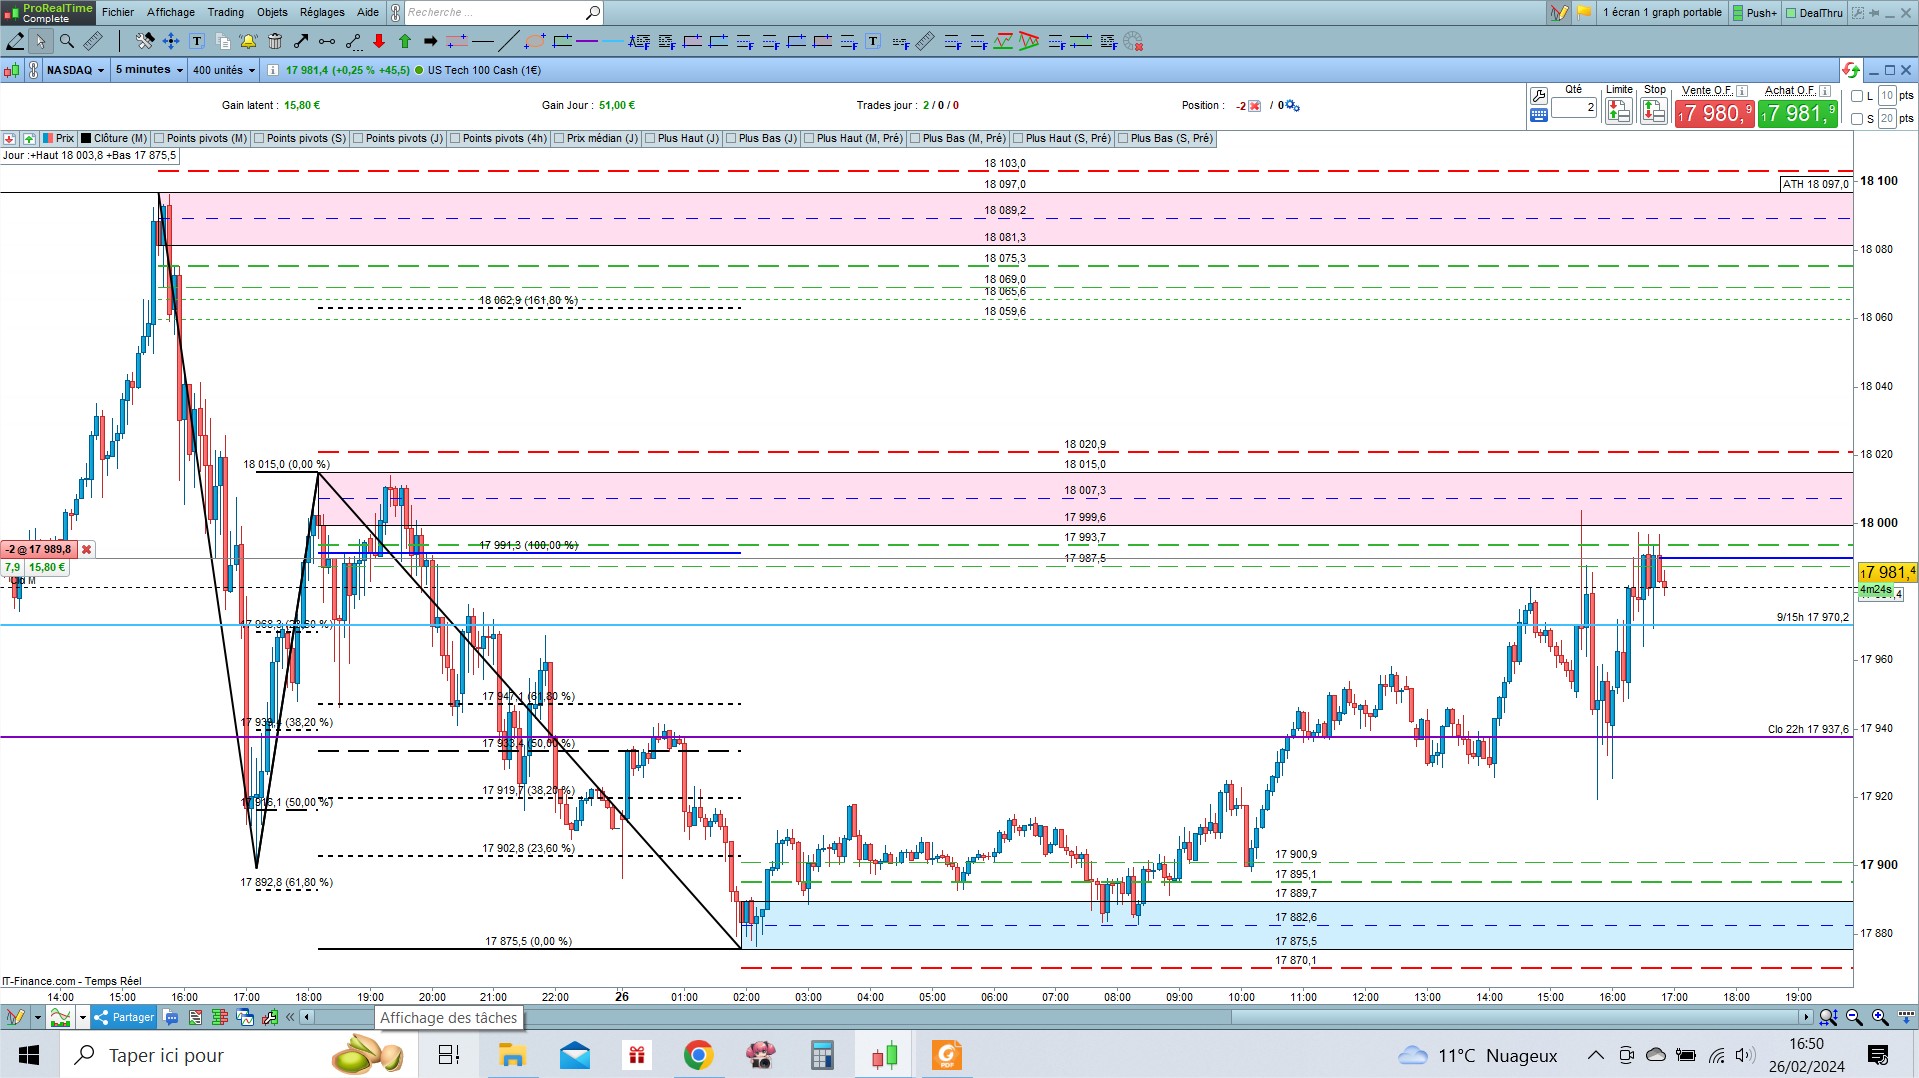
Task: Click the L points value field
Action: (x=1887, y=96)
